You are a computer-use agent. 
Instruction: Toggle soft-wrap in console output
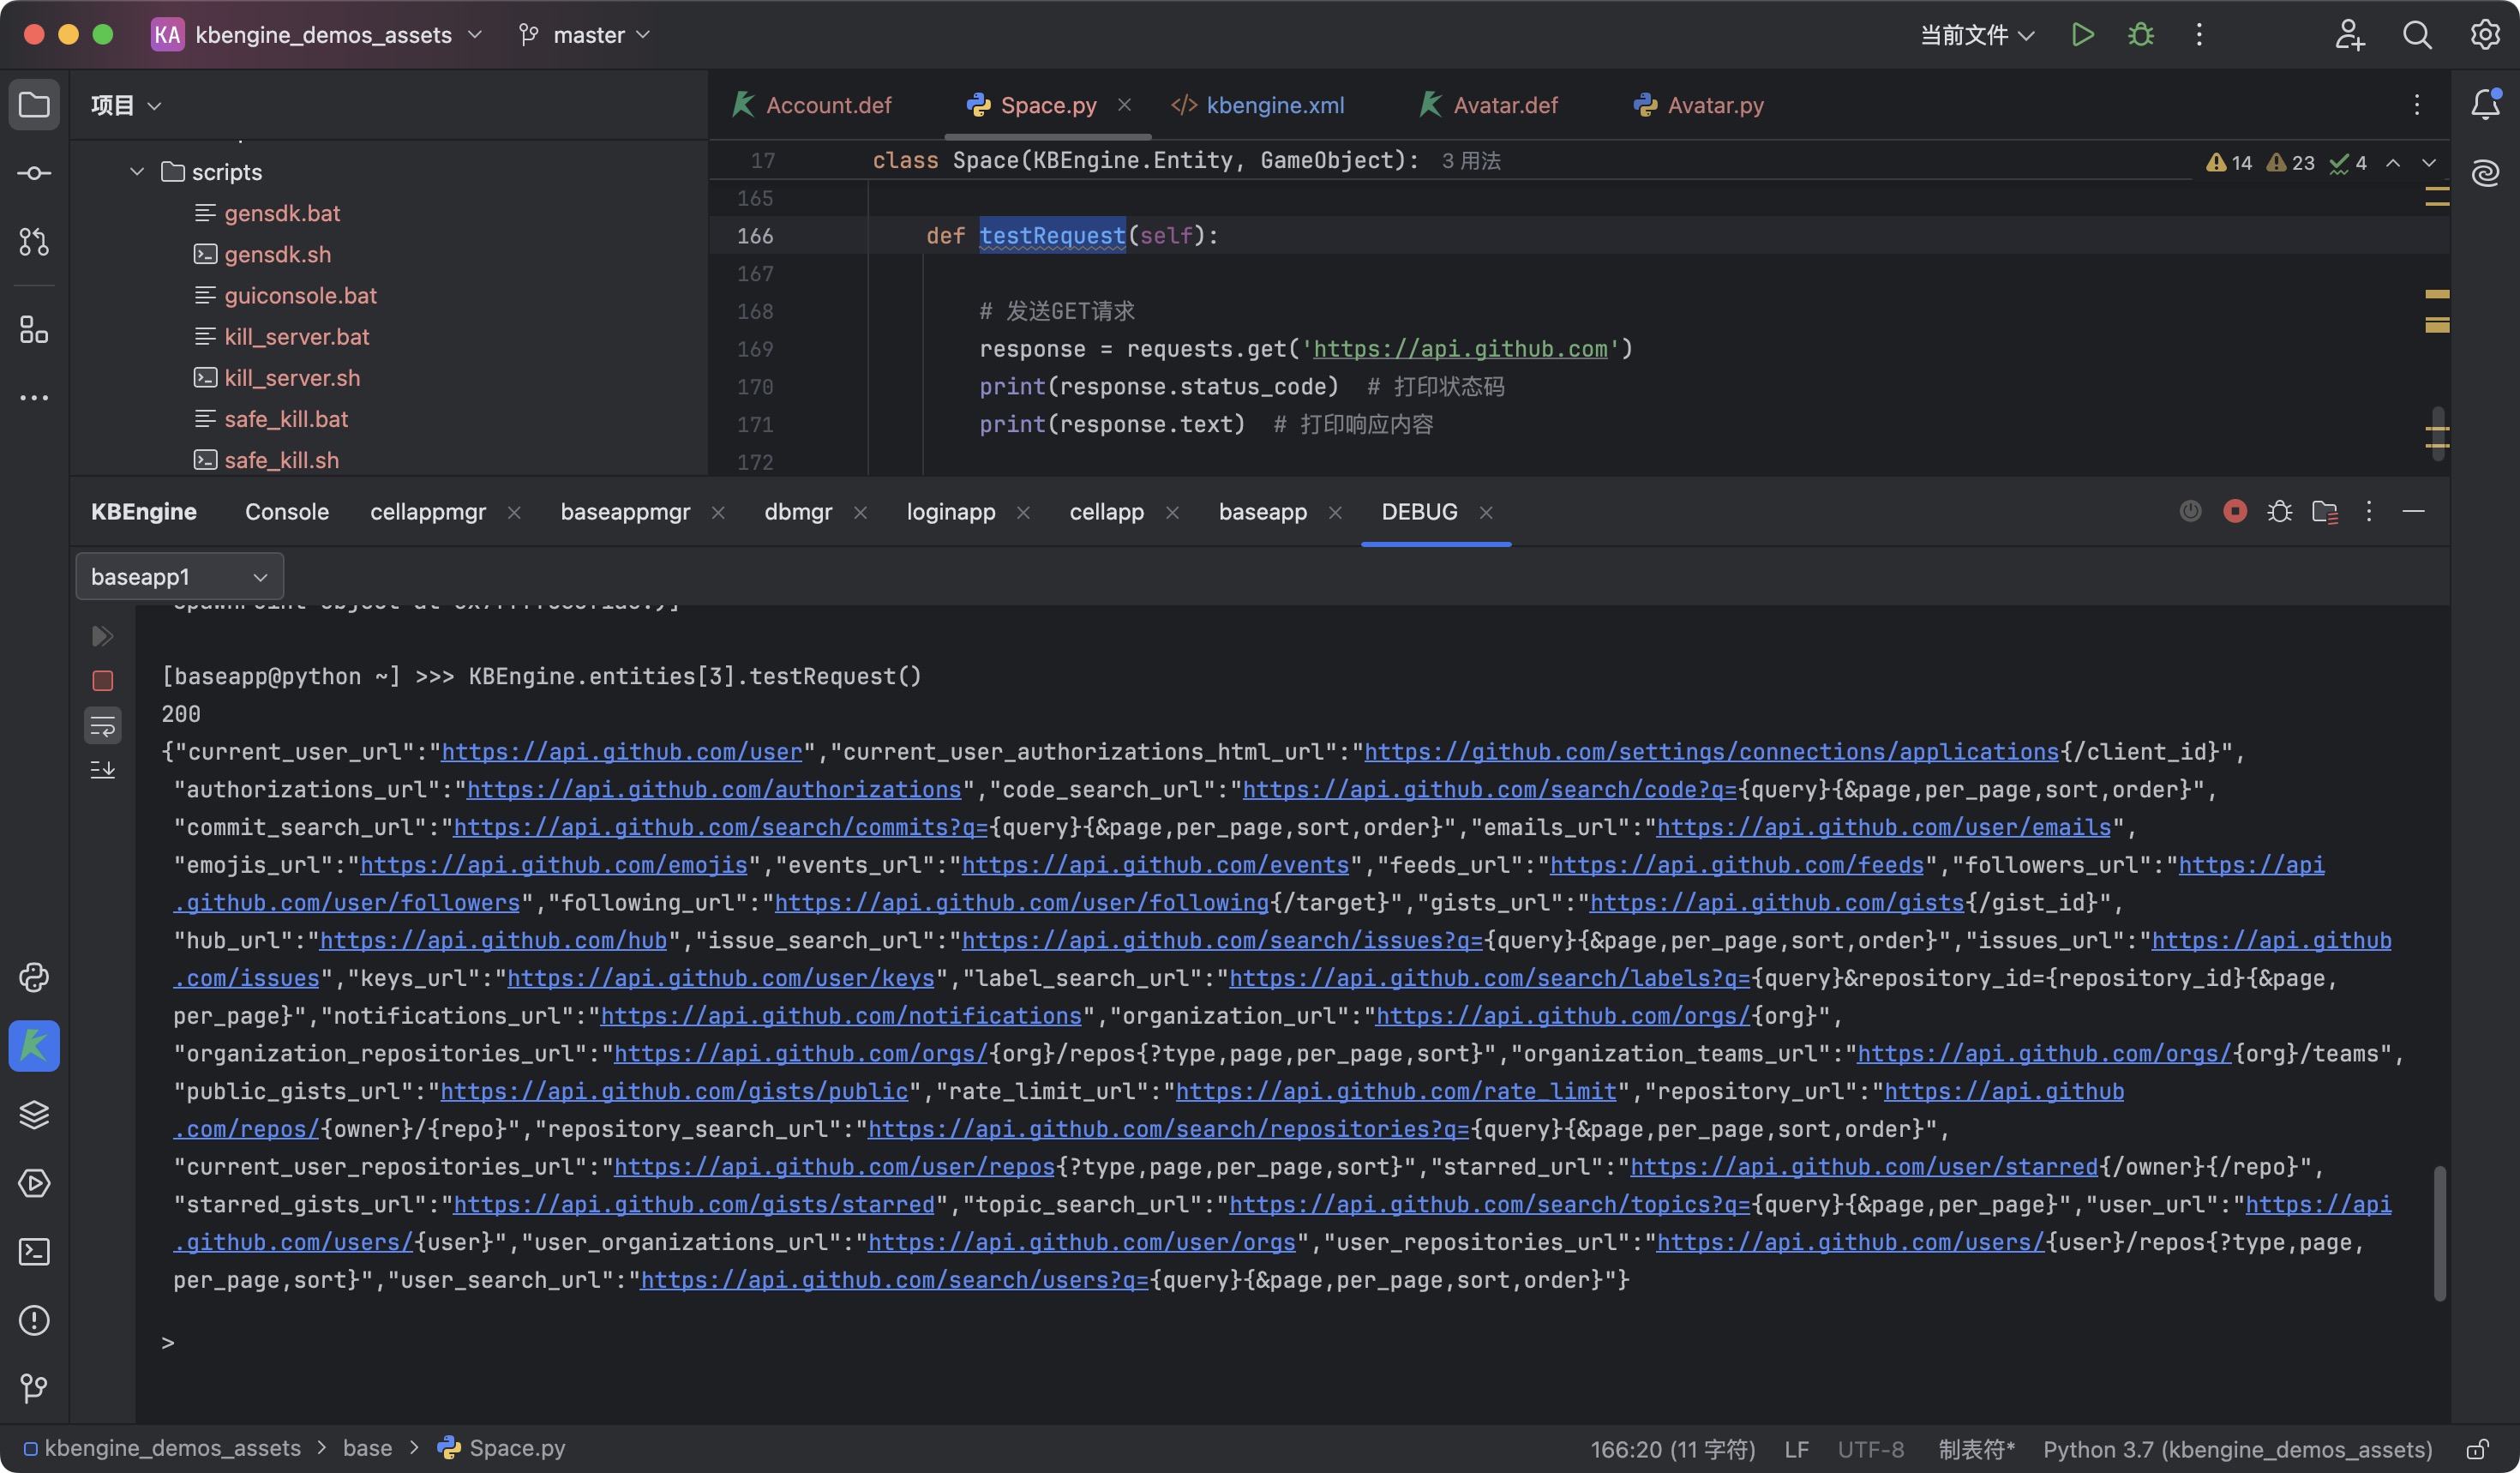tap(102, 727)
